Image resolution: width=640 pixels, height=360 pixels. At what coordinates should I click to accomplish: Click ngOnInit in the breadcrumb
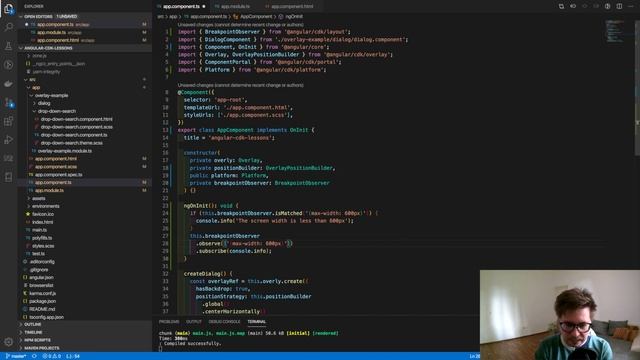294,16
